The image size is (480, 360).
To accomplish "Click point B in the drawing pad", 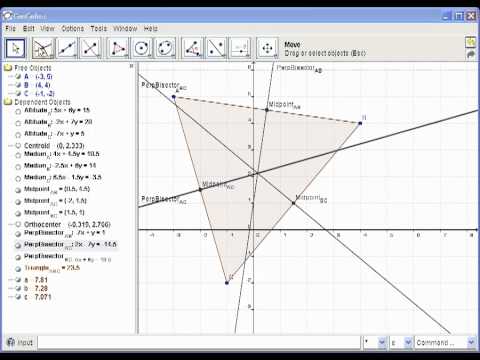I will coord(360,123).
